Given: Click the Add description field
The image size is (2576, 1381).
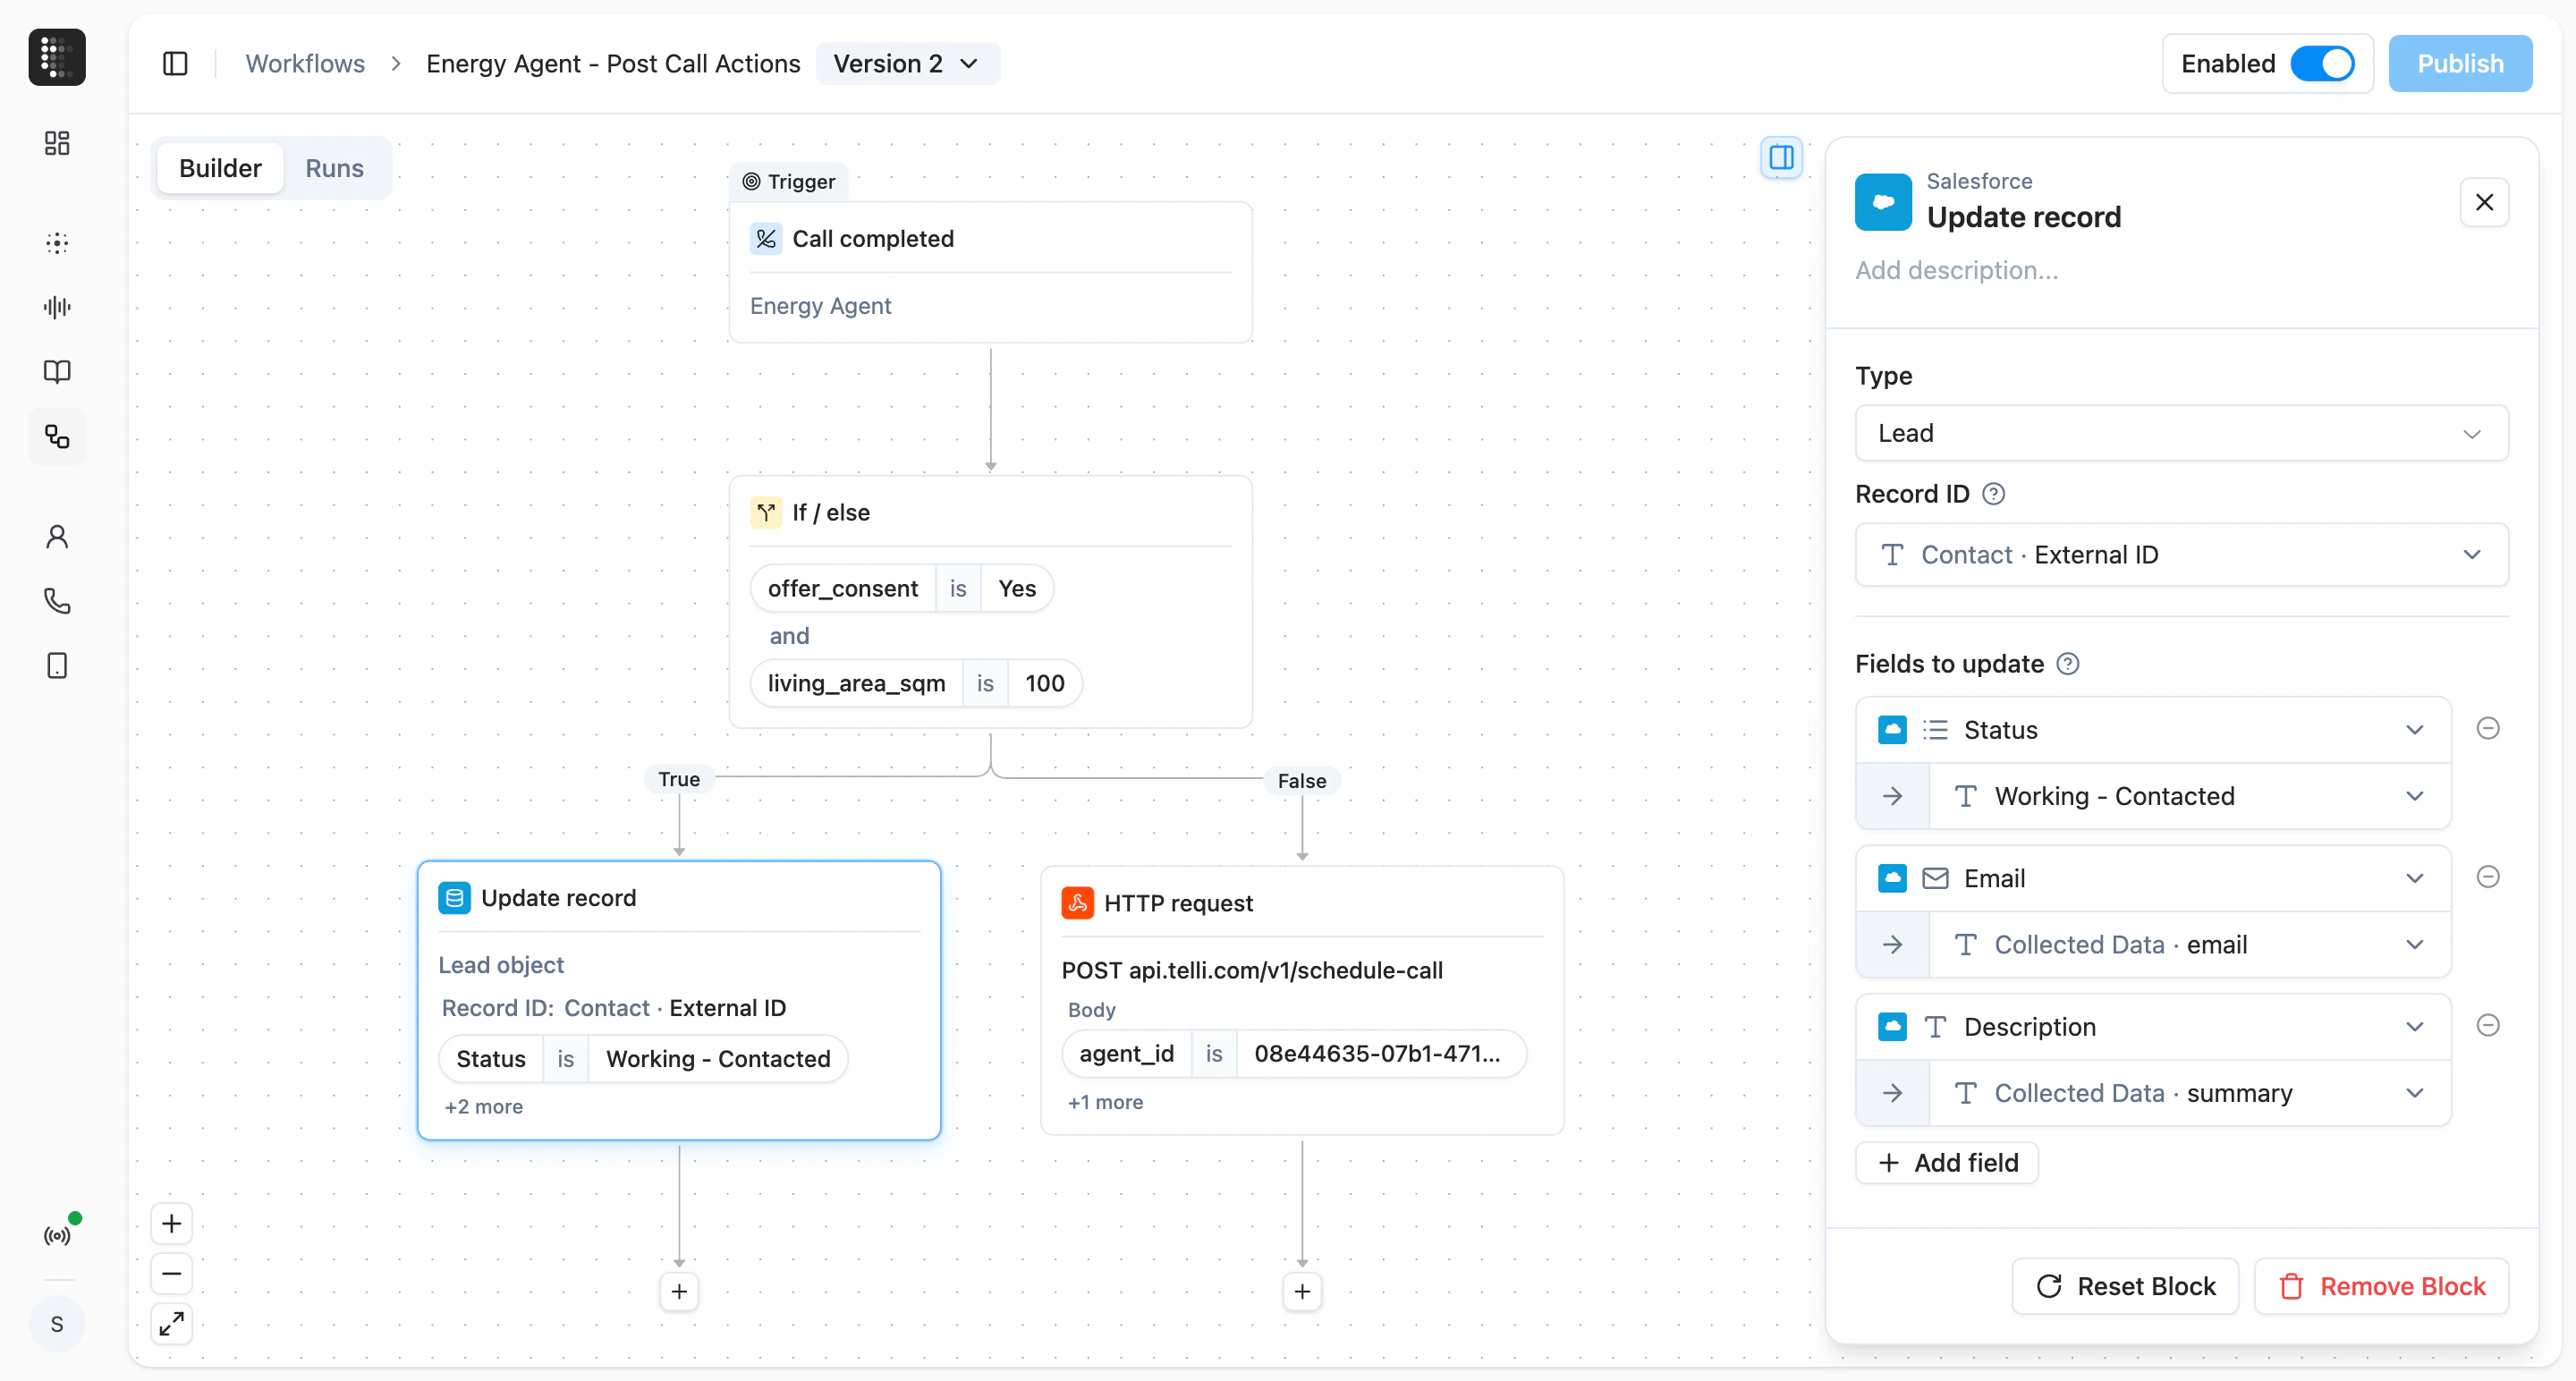Looking at the screenshot, I should click(x=1956, y=270).
